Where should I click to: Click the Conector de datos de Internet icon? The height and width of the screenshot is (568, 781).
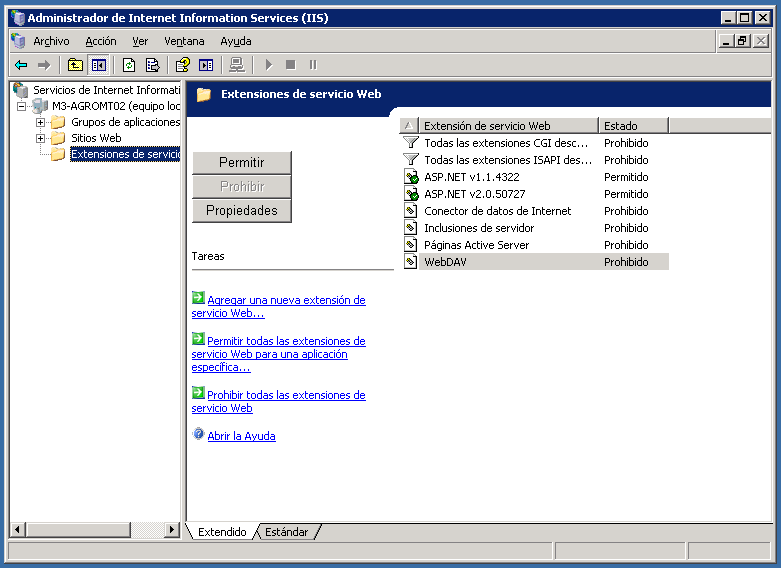tap(410, 211)
